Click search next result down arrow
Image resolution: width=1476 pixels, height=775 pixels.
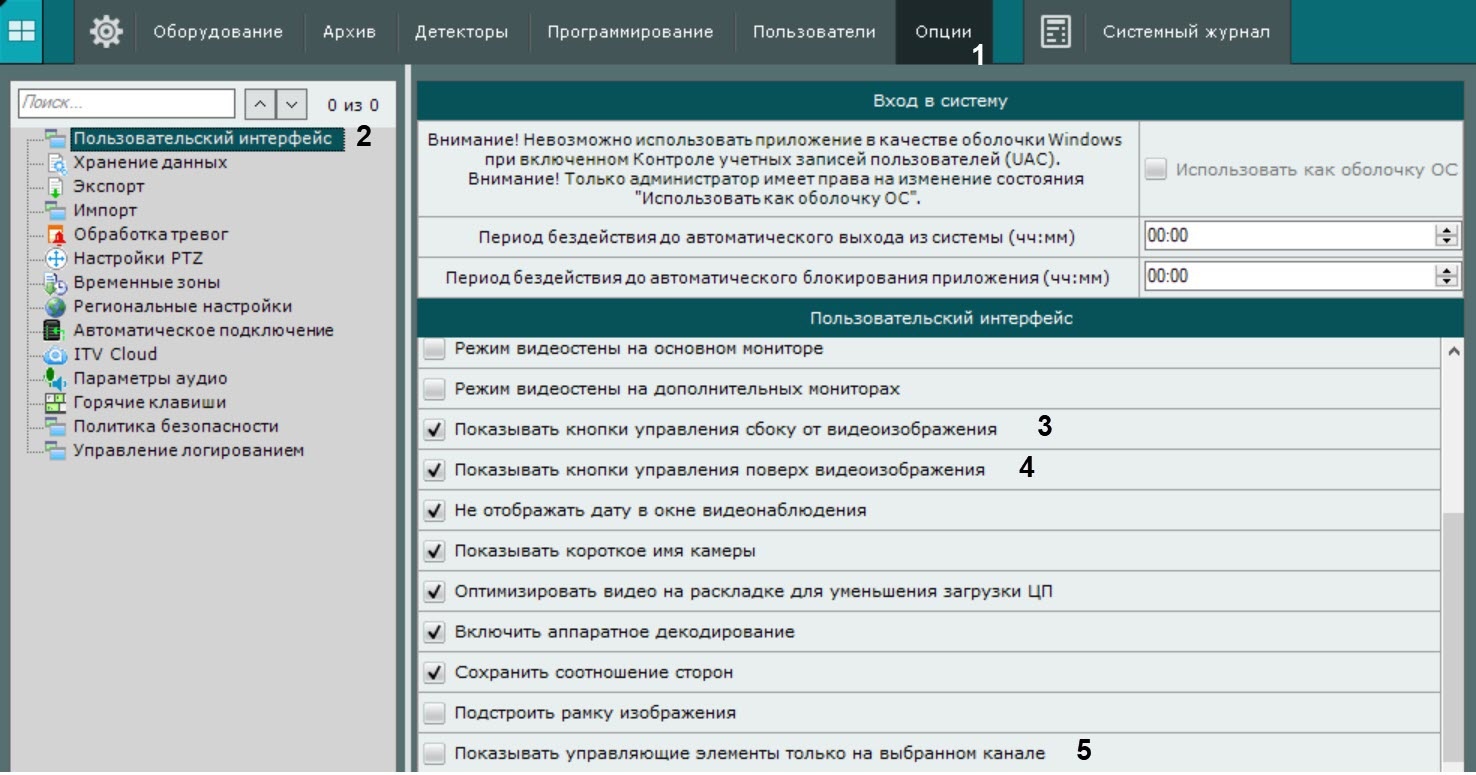point(291,104)
